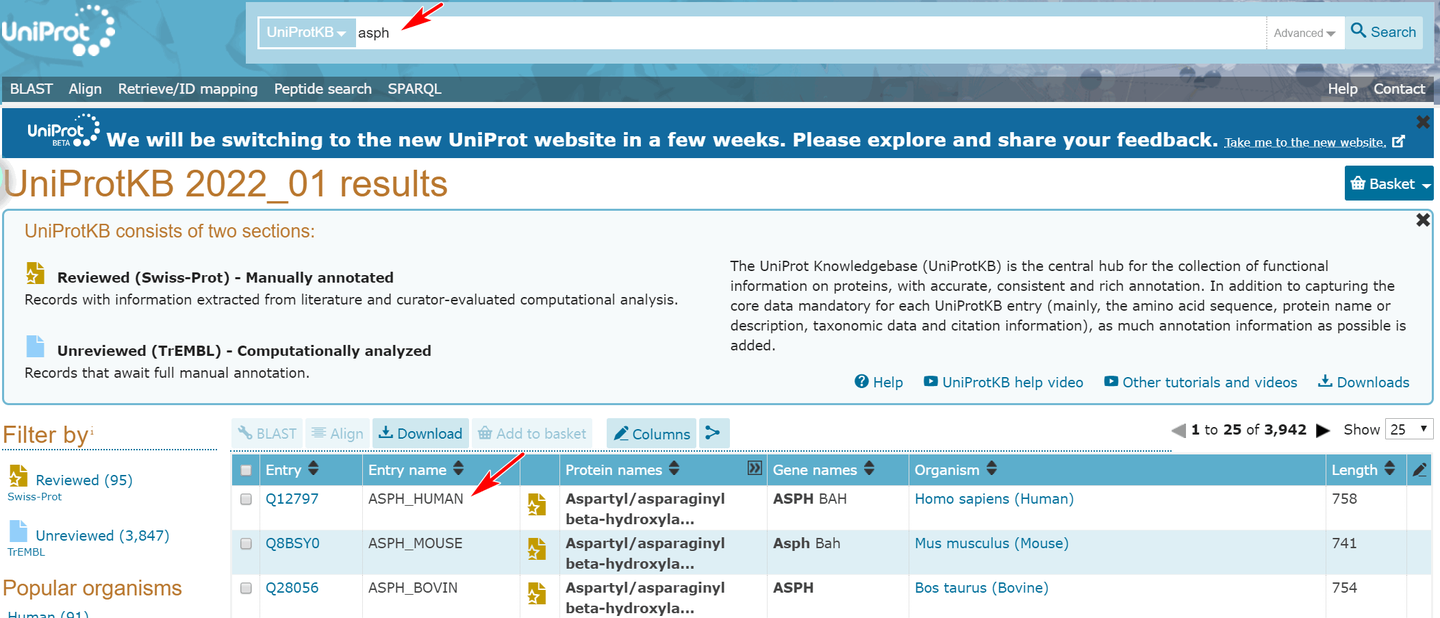
Task: Tick the checkbox for Q12797
Action: [x=246, y=499]
